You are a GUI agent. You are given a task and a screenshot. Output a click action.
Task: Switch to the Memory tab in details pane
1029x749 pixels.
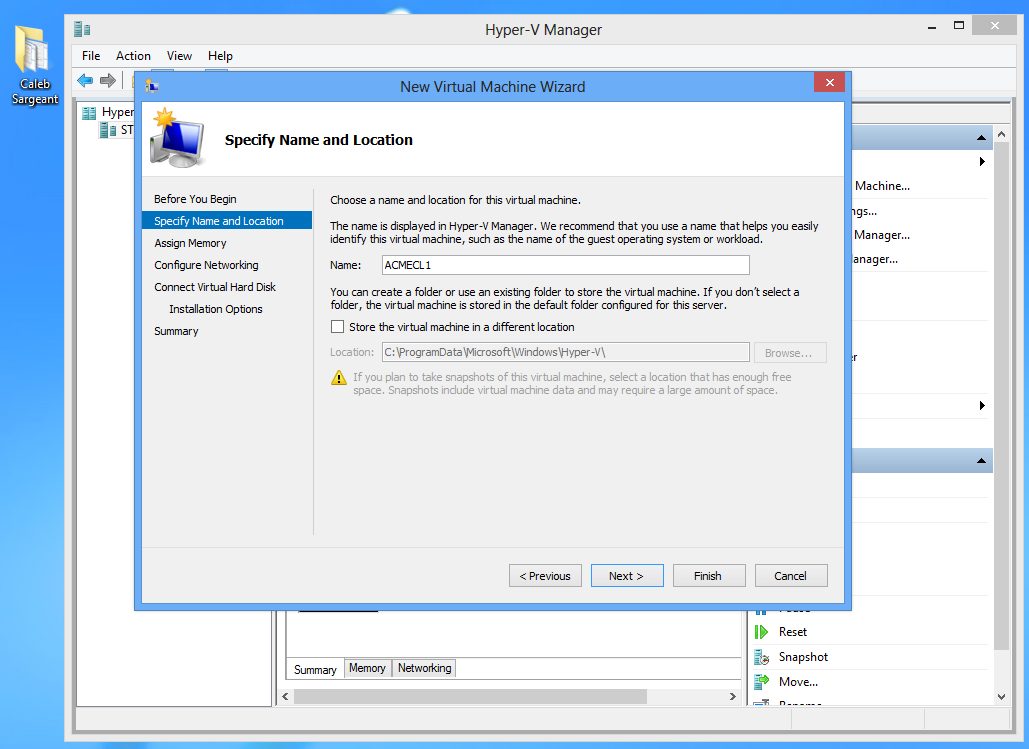click(x=368, y=668)
